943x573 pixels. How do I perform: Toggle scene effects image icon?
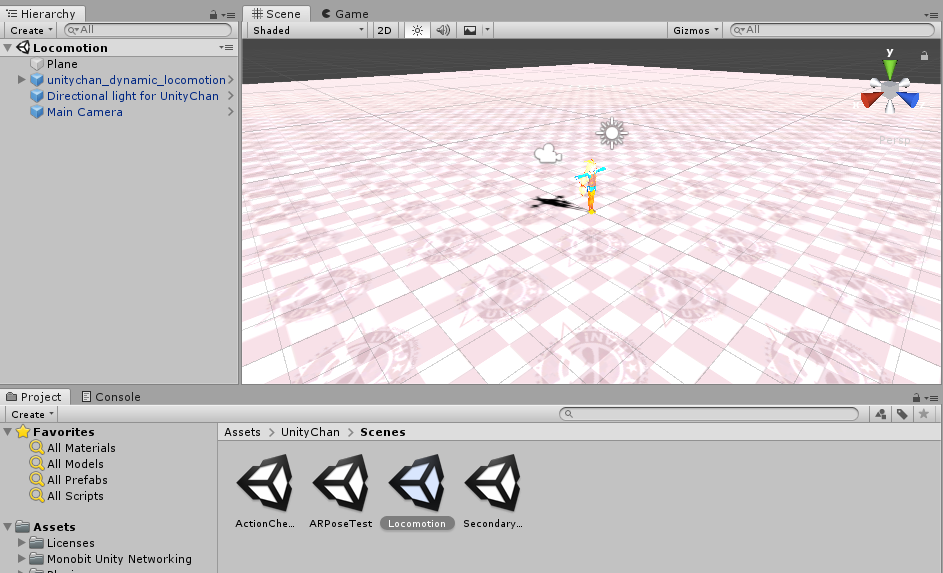pyautogui.click(x=470, y=30)
